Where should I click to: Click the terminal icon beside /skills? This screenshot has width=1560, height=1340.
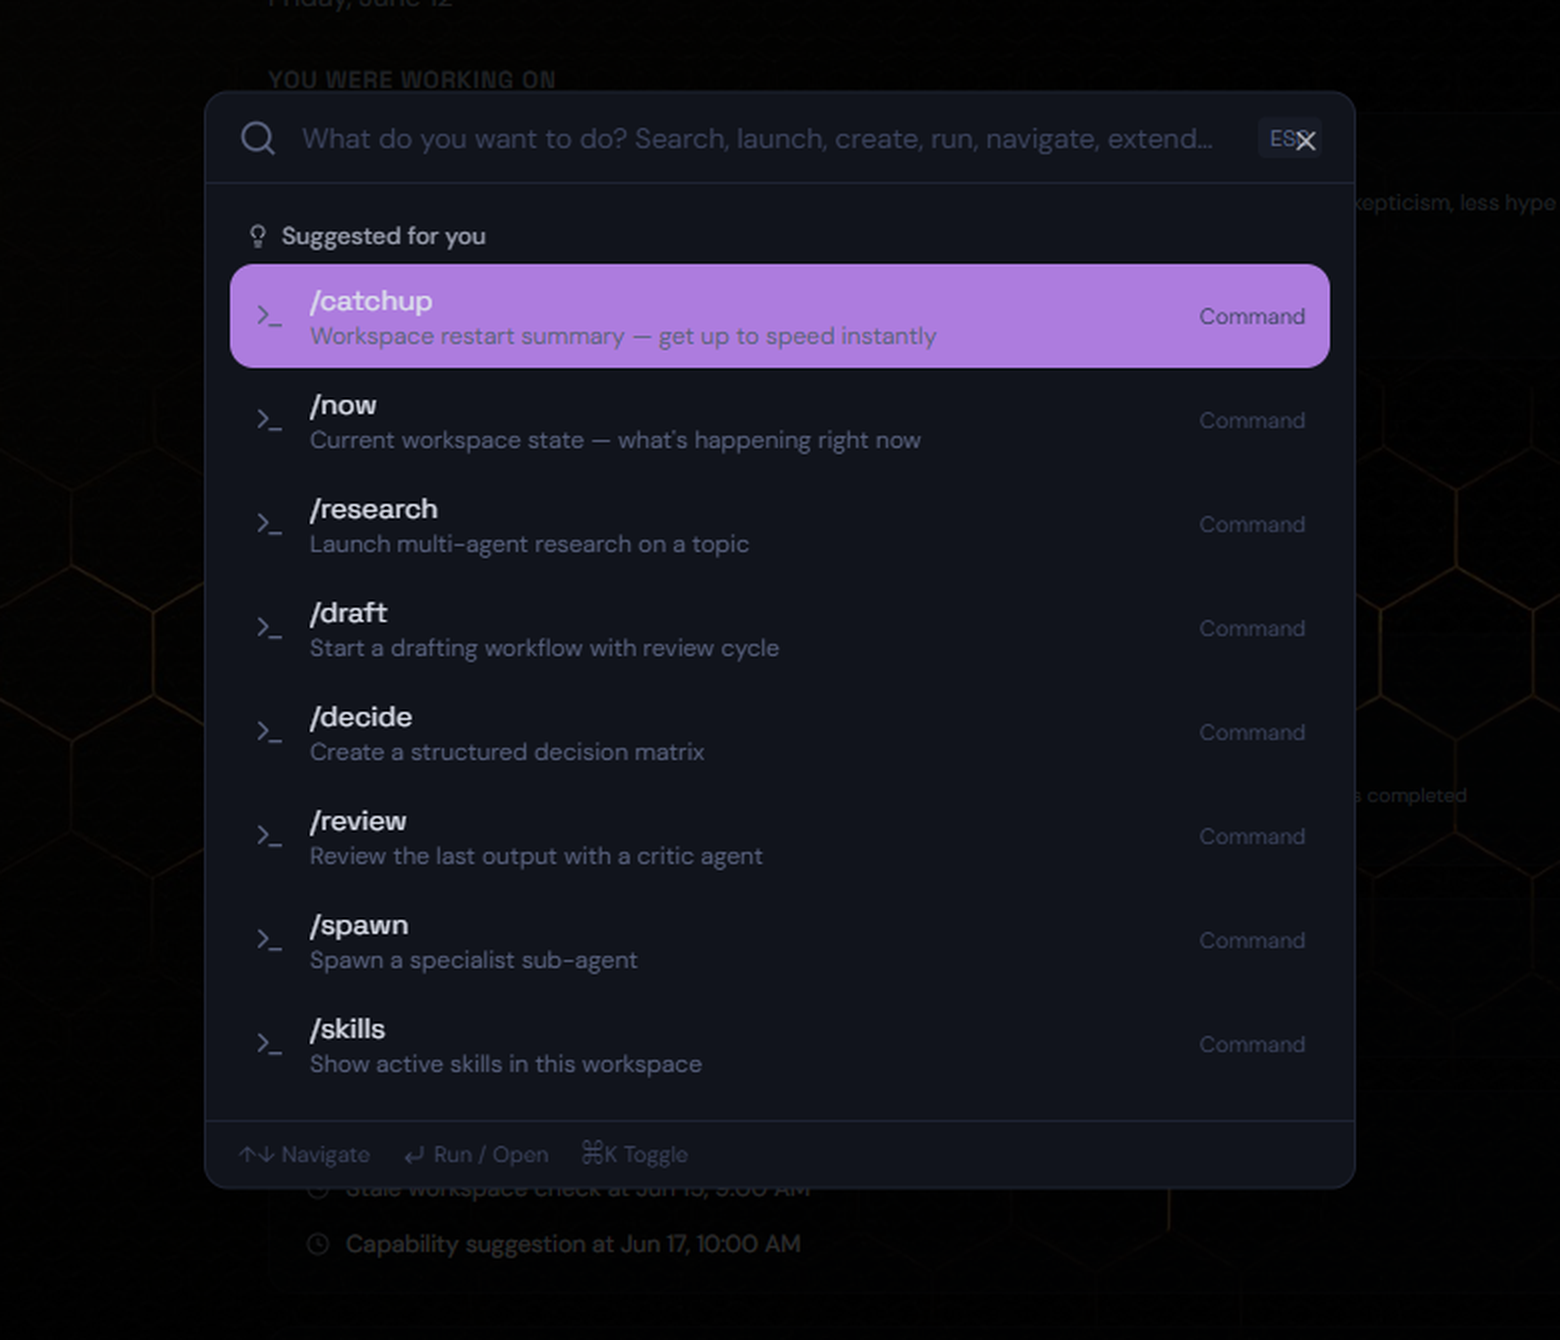click(x=269, y=1044)
